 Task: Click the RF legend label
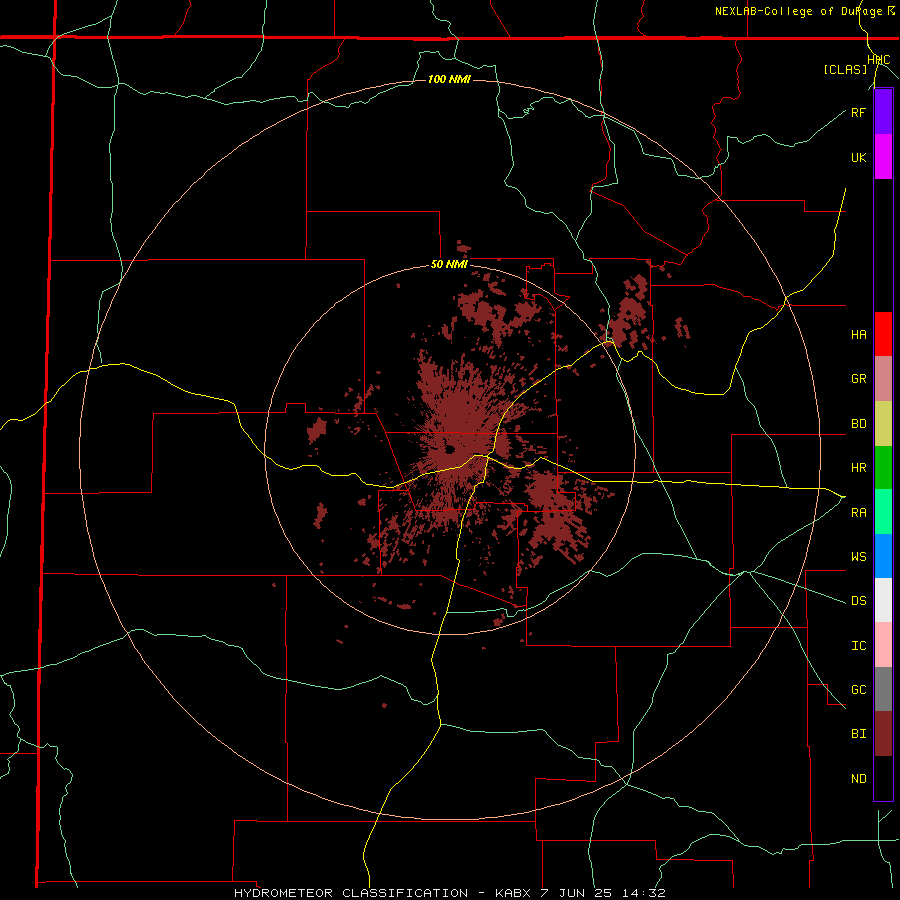coord(858,112)
